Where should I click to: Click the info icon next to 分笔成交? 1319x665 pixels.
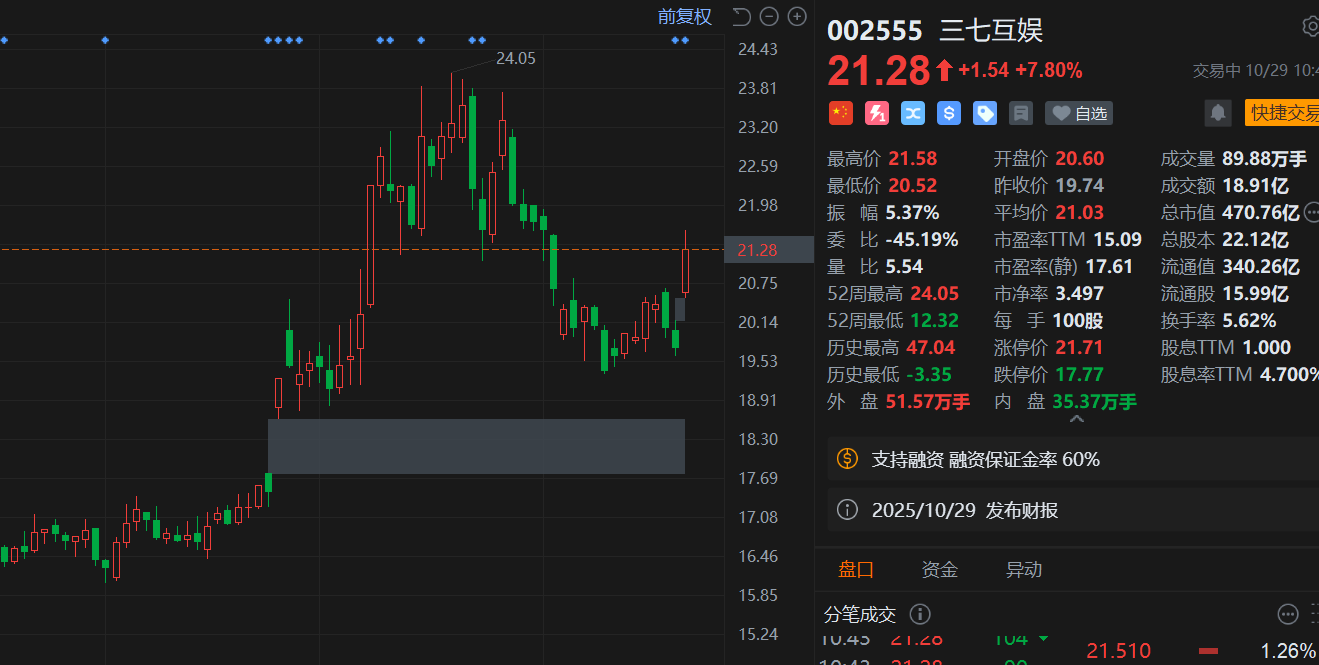(920, 614)
